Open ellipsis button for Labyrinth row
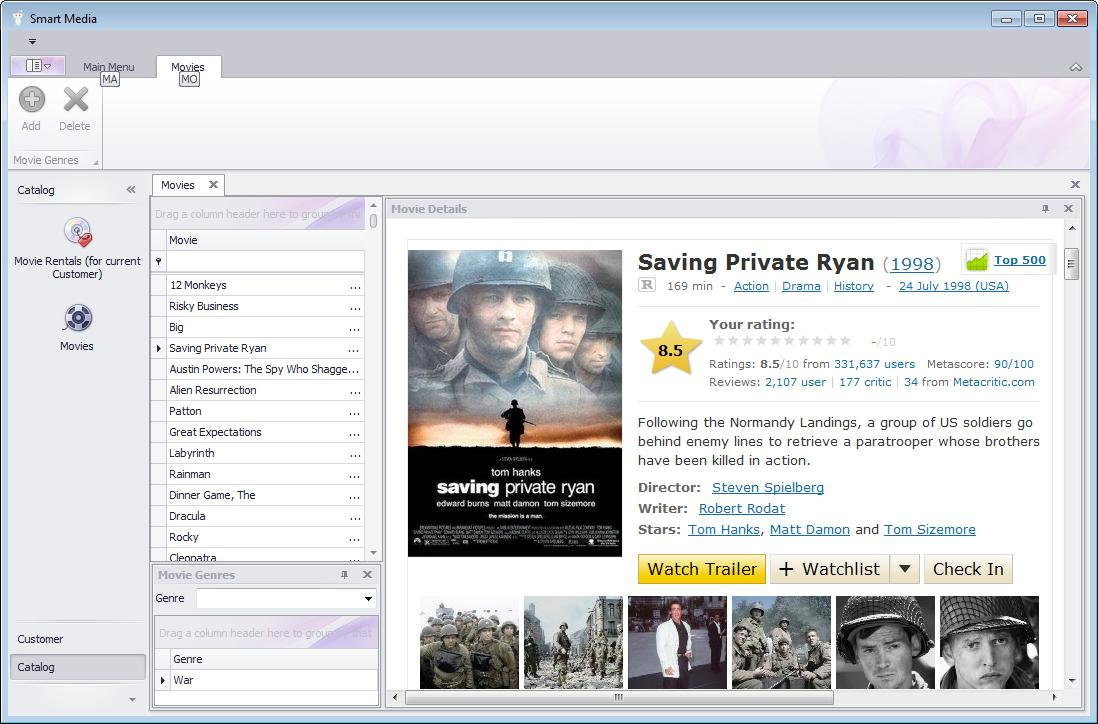Image resolution: width=1098 pixels, height=724 pixels. (x=355, y=454)
